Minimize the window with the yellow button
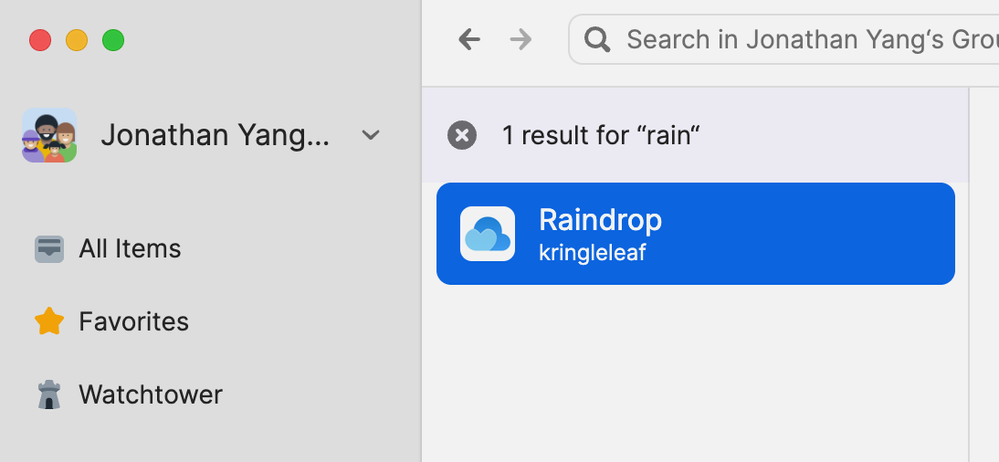Screen dimensions: 999x462 77,41
